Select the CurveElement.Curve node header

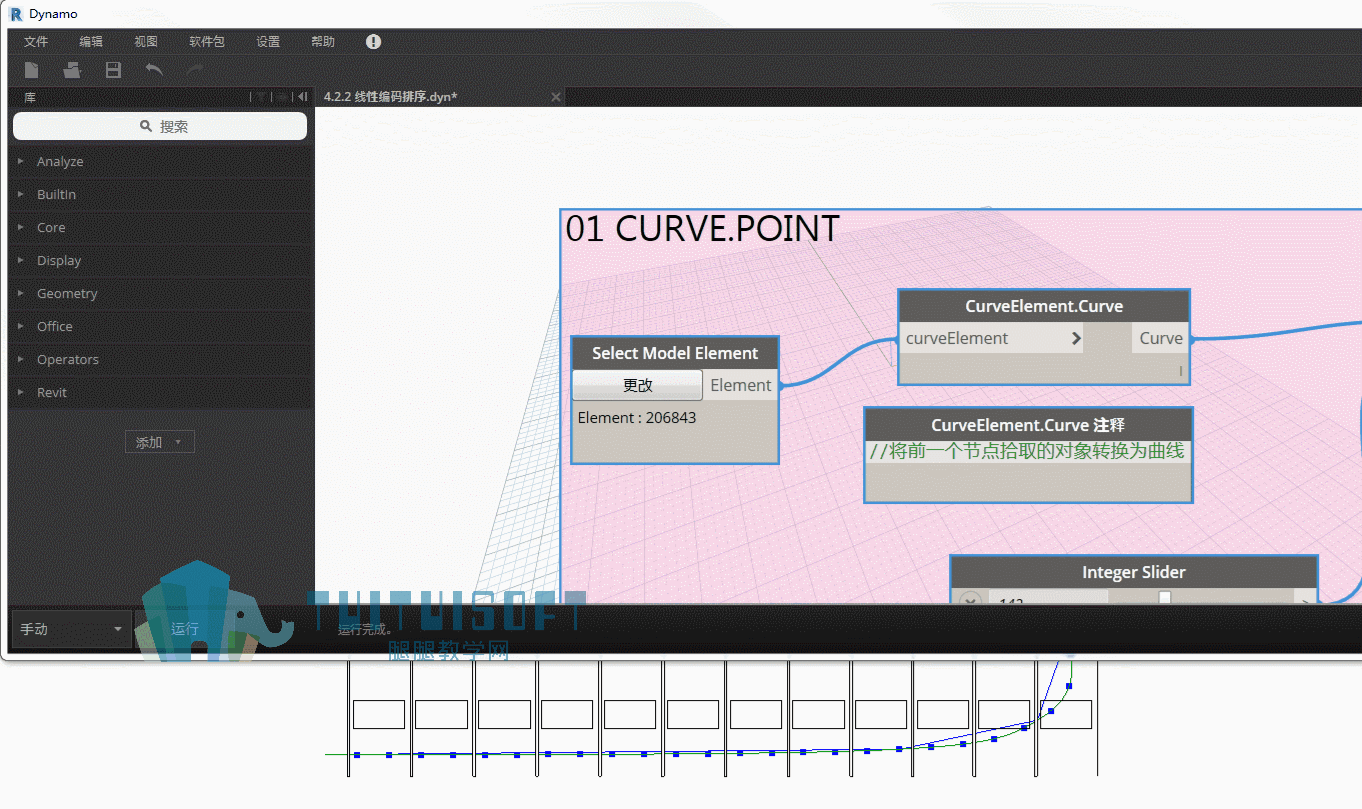click(1044, 307)
